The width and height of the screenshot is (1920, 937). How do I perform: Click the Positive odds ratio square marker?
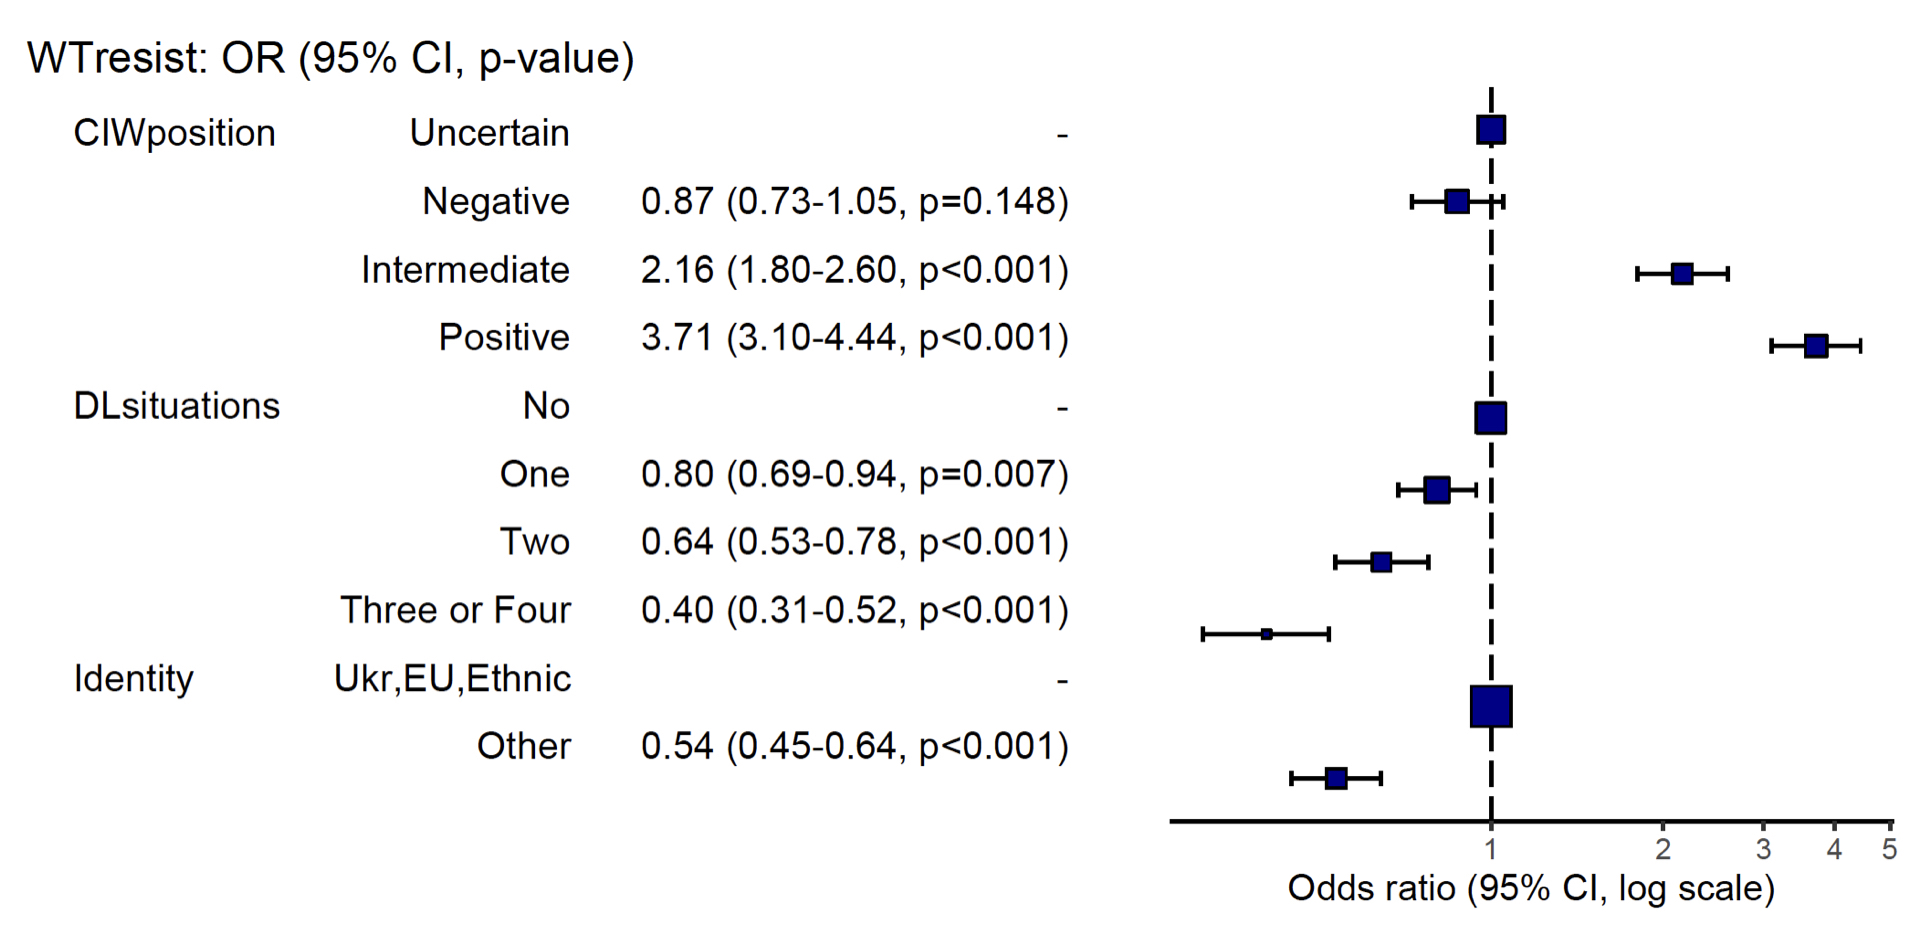tap(1816, 346)
